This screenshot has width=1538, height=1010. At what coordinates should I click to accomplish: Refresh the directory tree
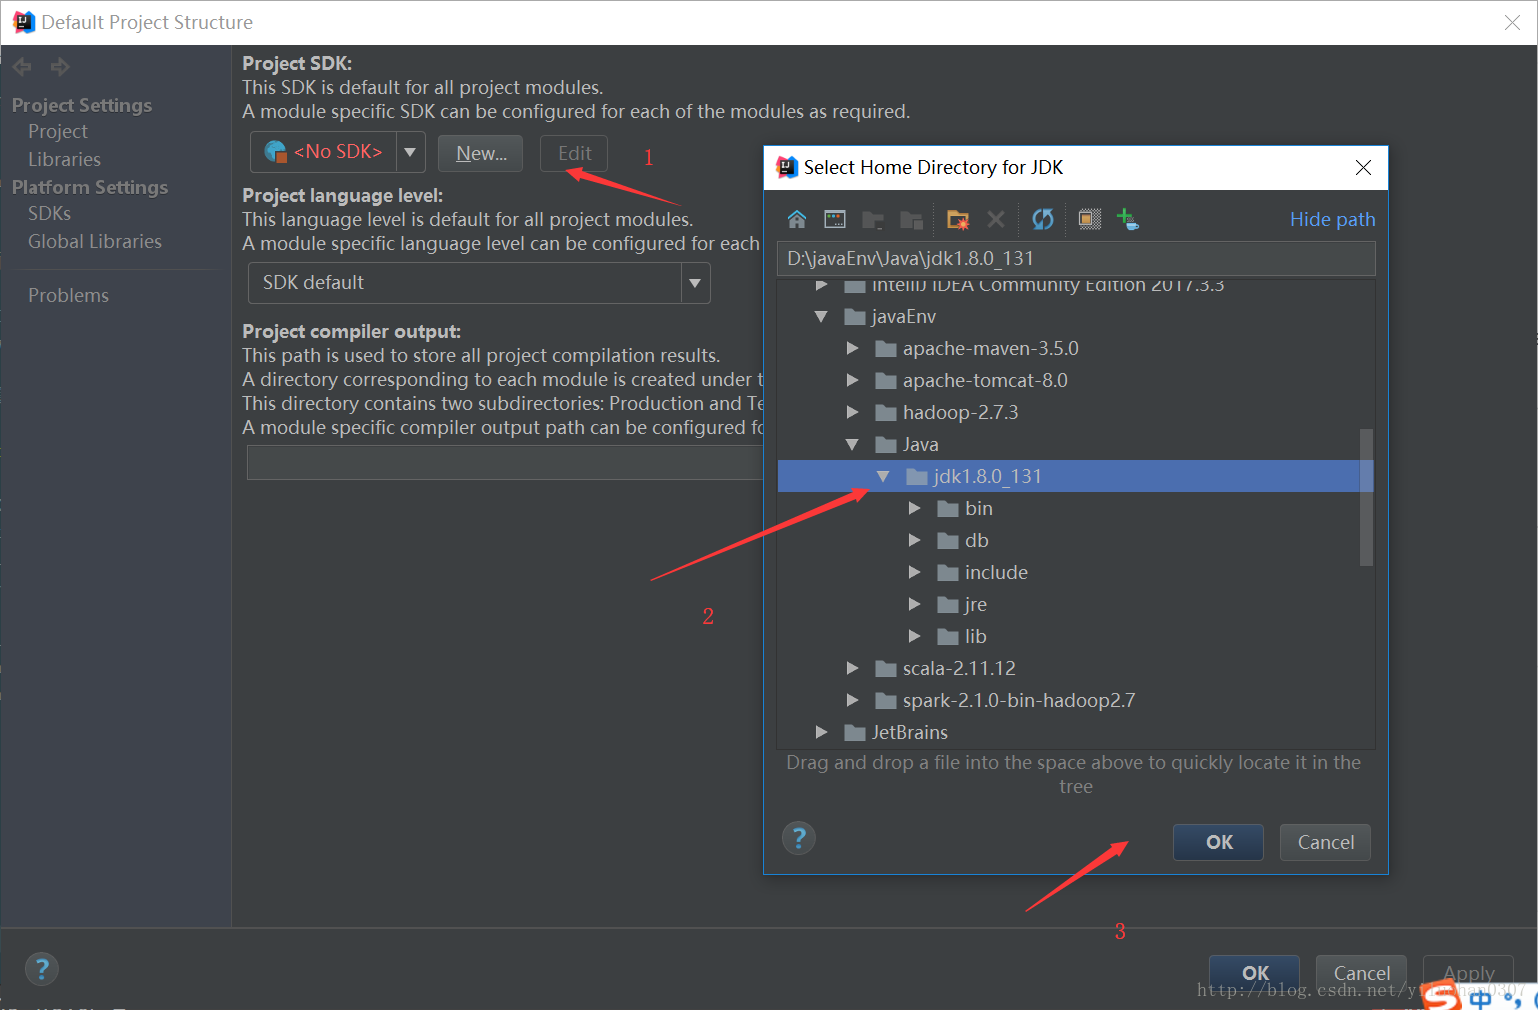1043,219
